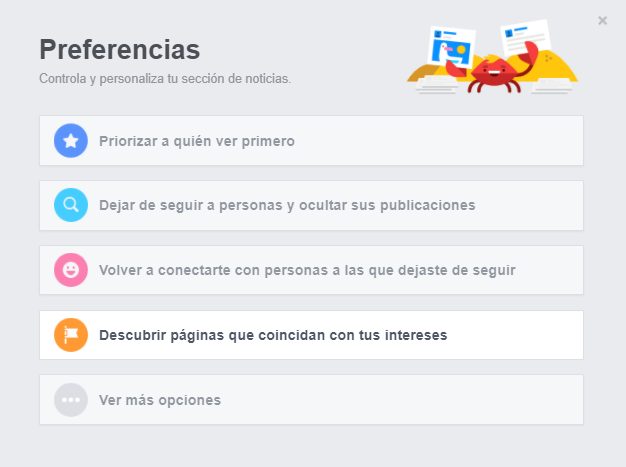This screenshot has width=626, height=467.
Task: Click the "Preferencias" heading
Action: pos(119,50)
